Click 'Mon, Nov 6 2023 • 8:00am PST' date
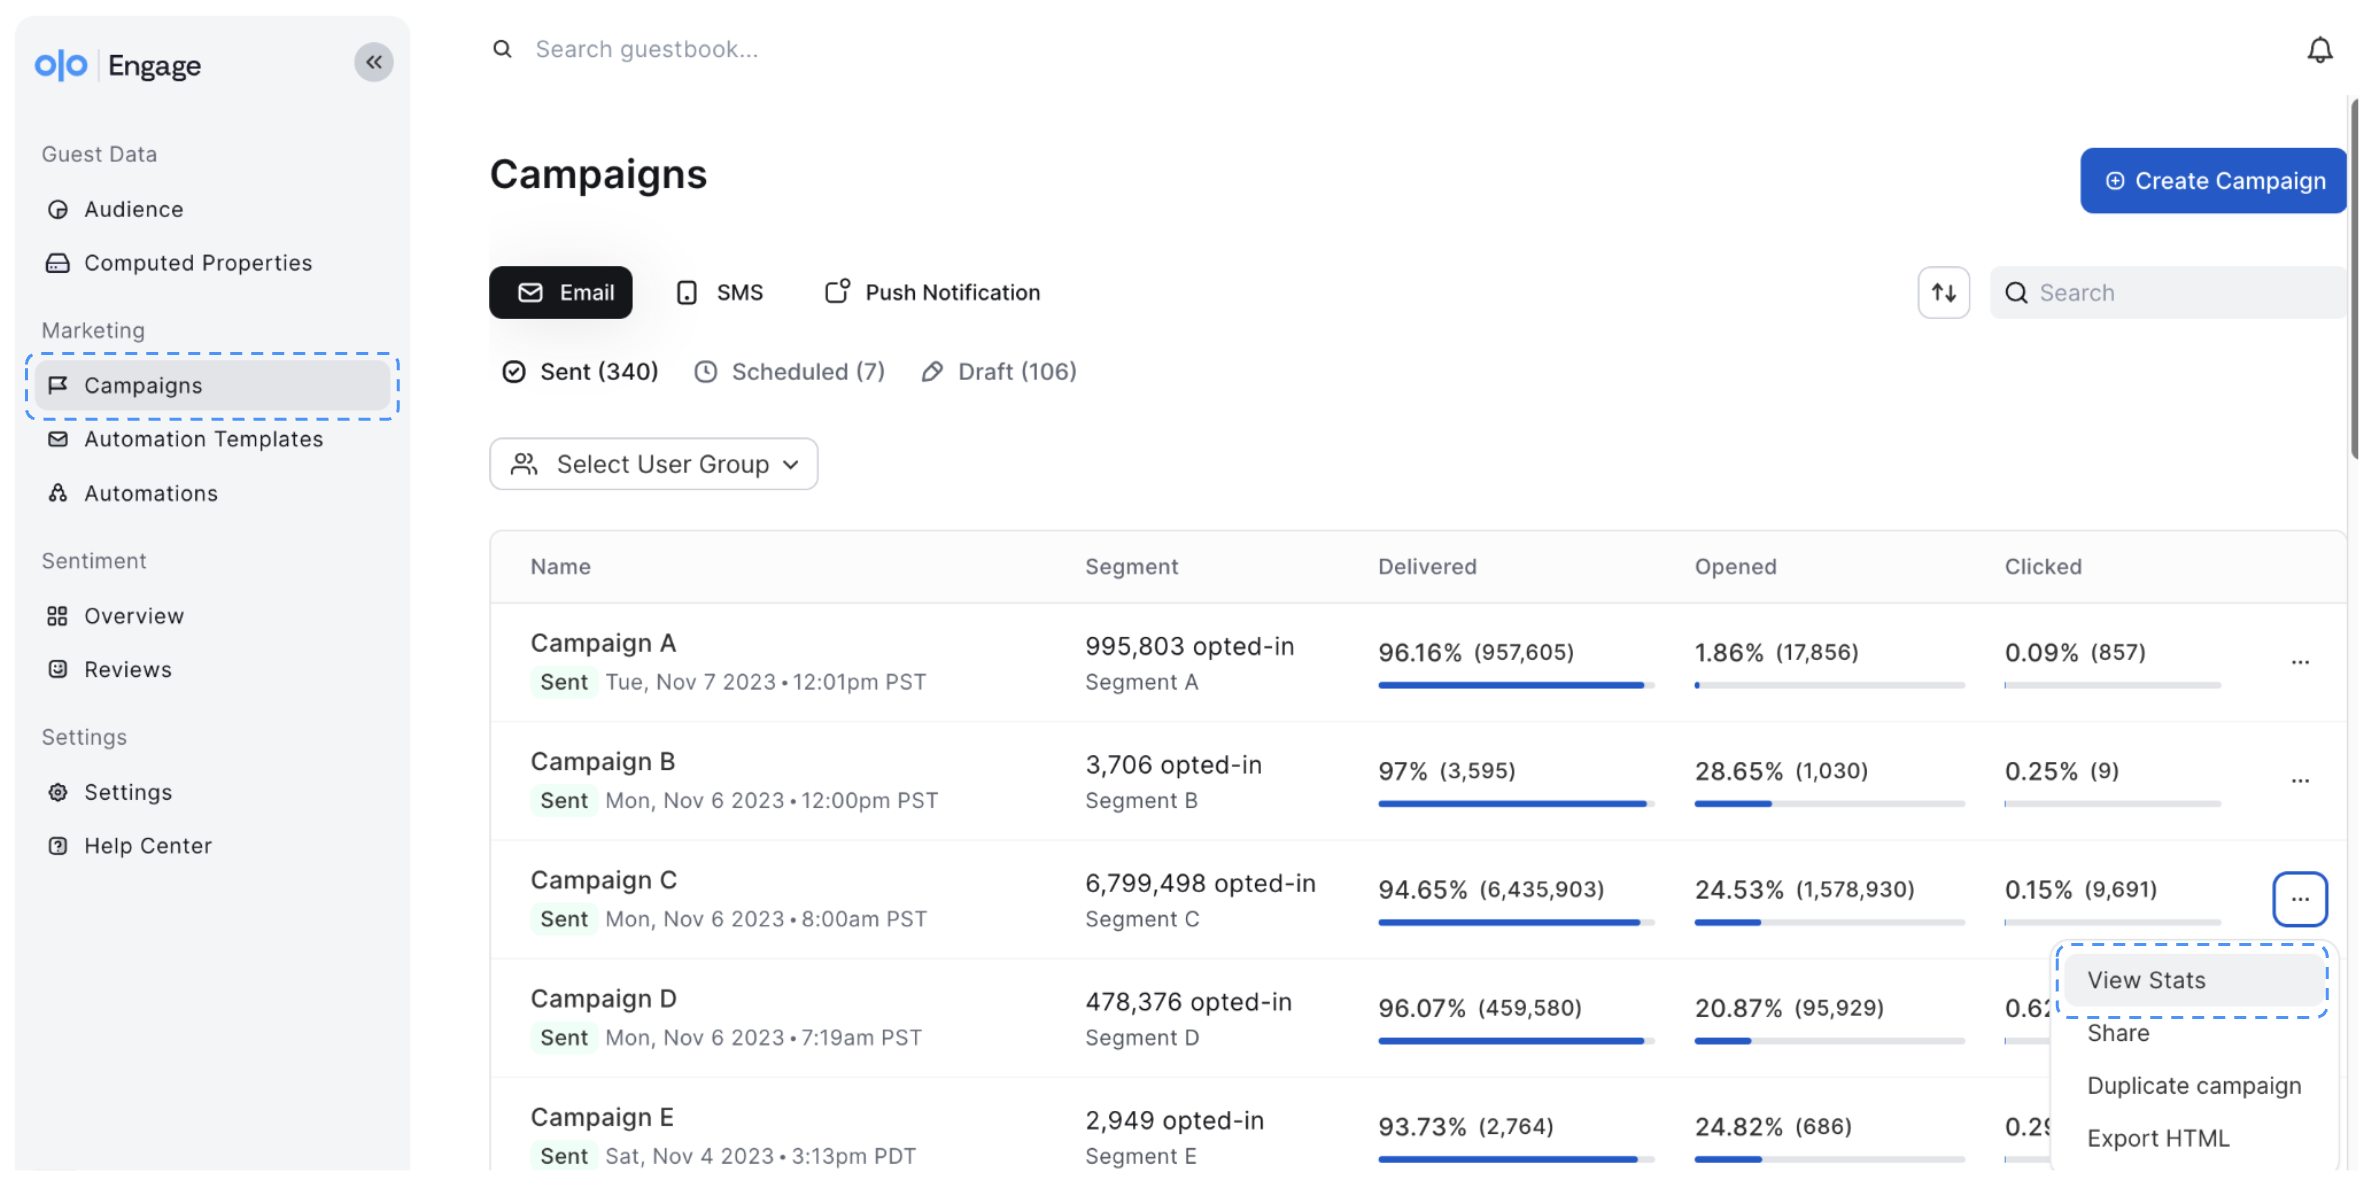This screenshot has width=2372, height=1188. click(766, 919)
